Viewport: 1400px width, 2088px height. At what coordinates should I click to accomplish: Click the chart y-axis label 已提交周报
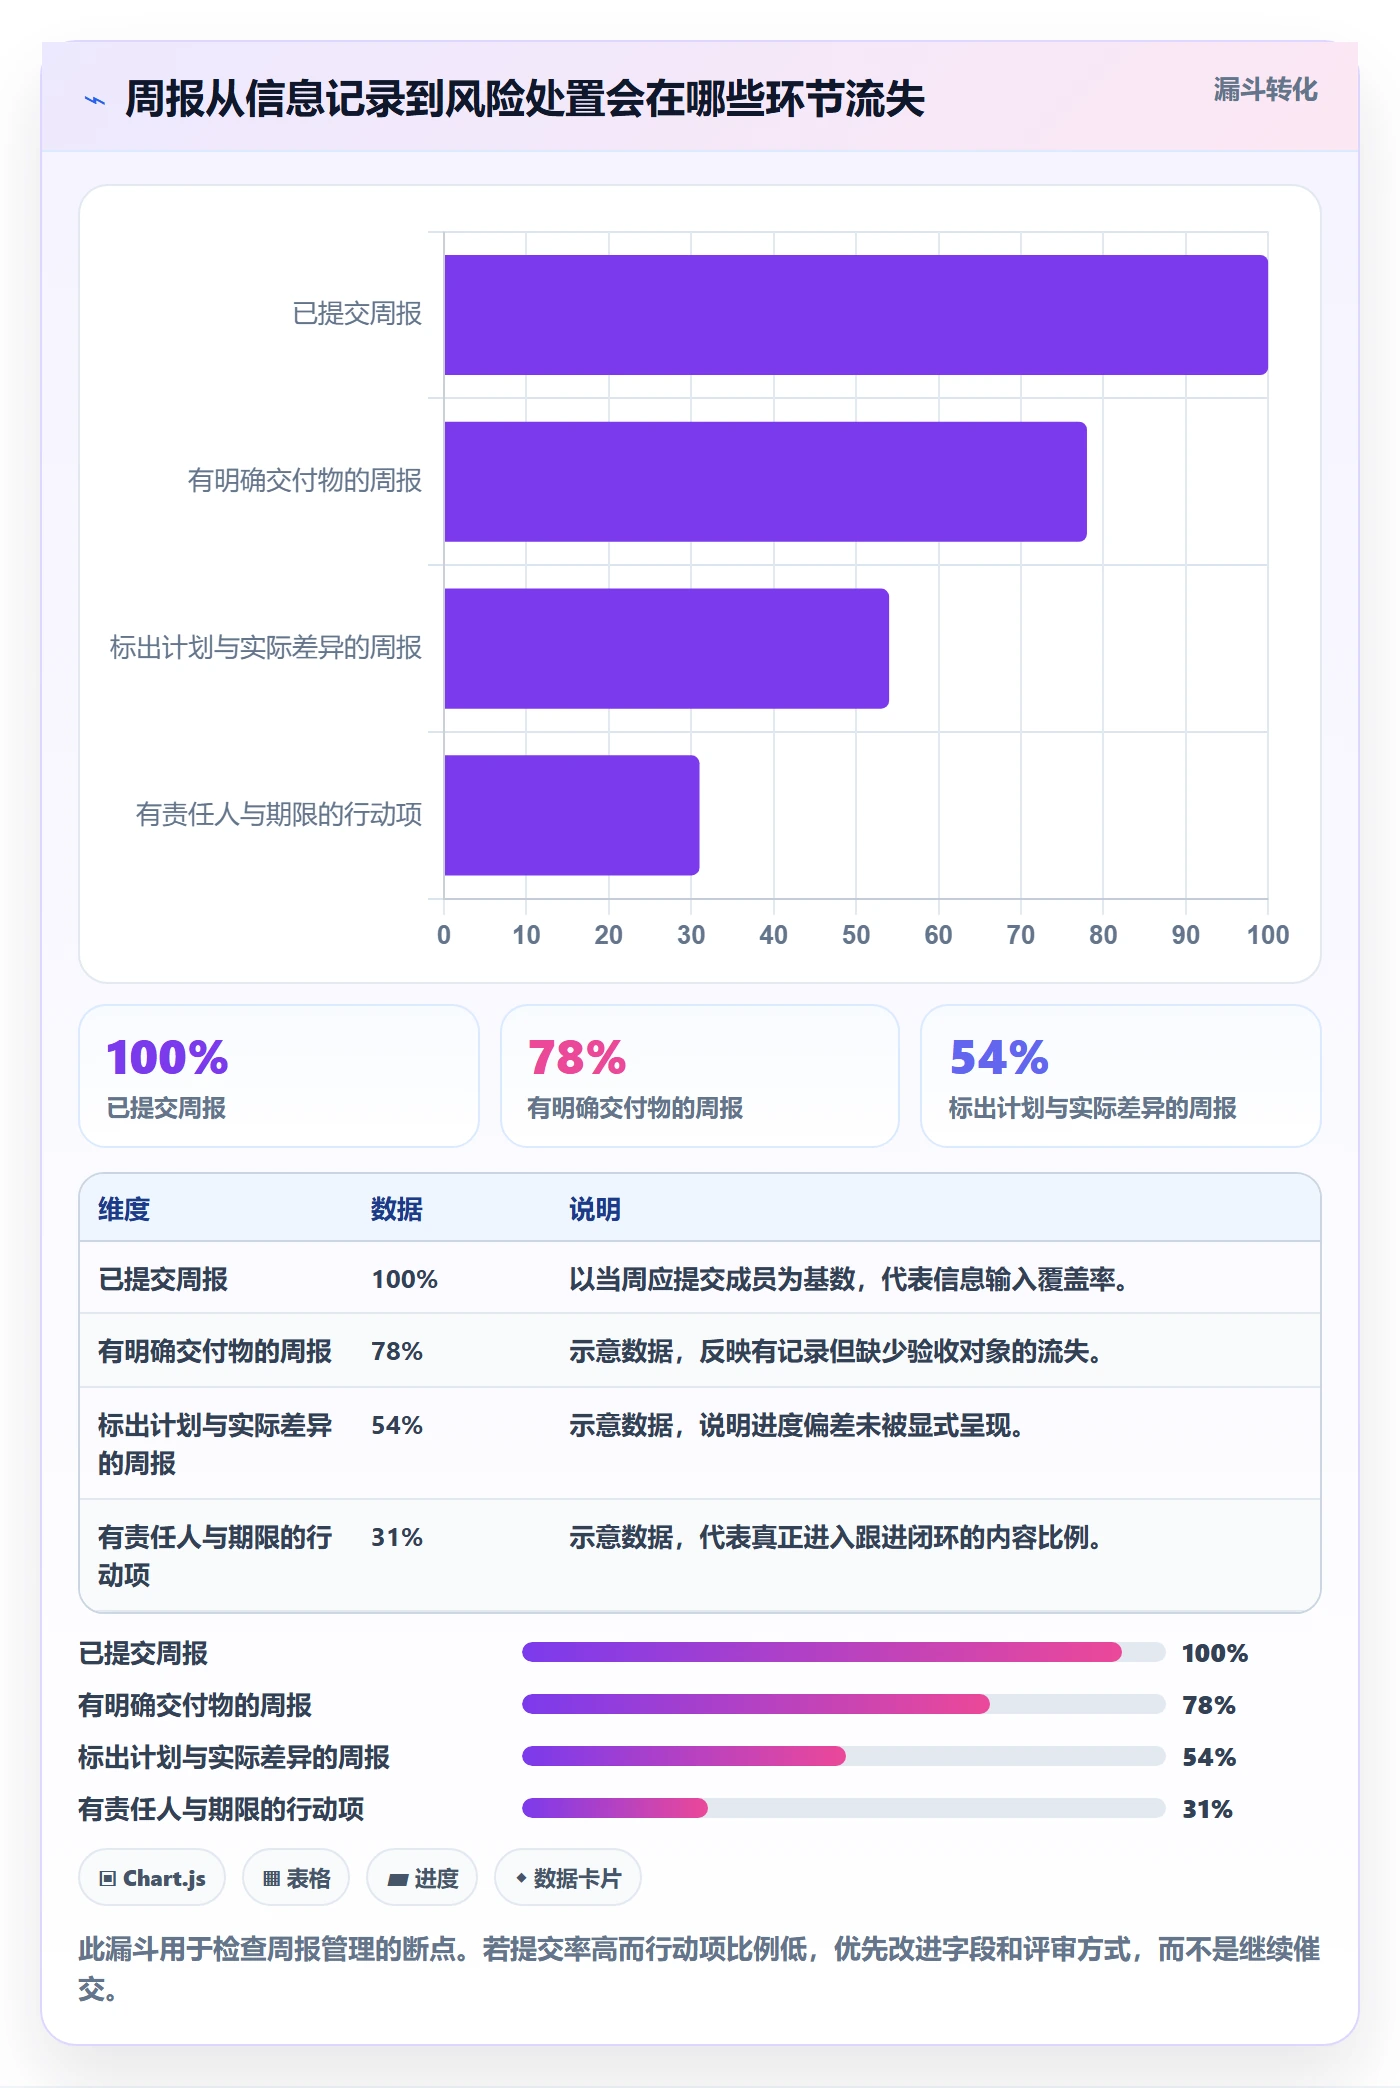point(357,314)
